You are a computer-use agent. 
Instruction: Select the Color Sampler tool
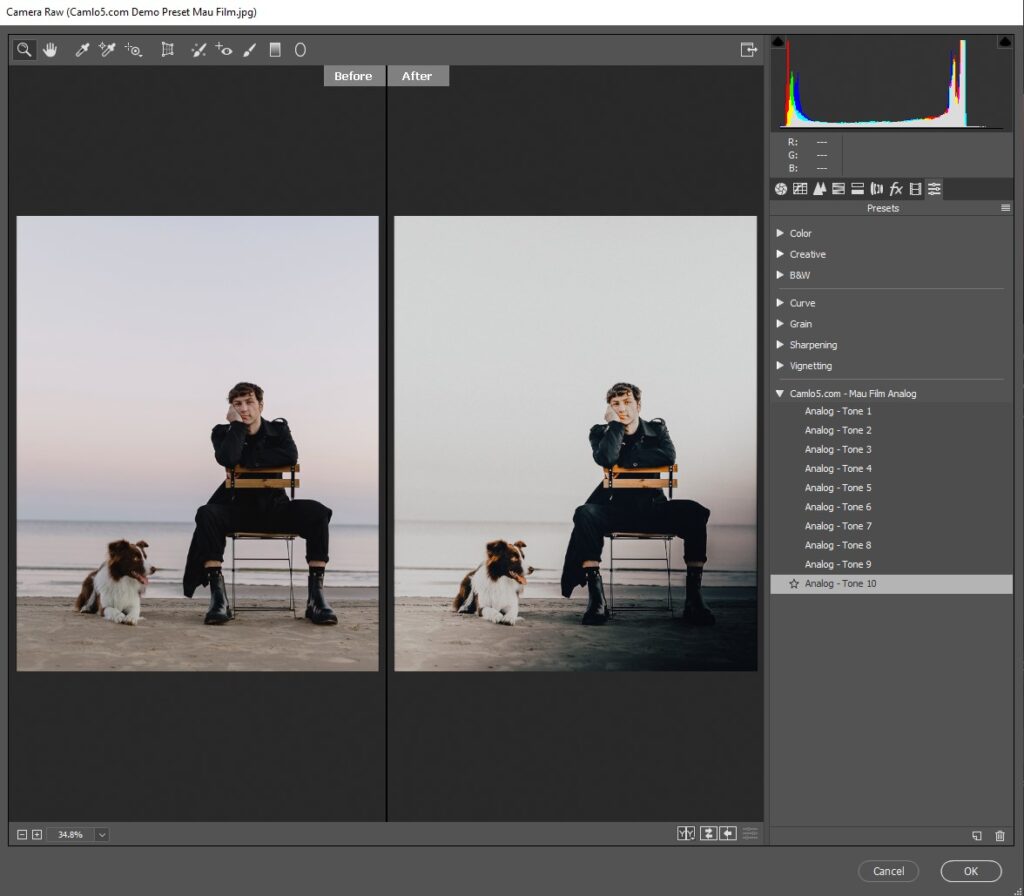pyautogui.click(x=107, y=50)
